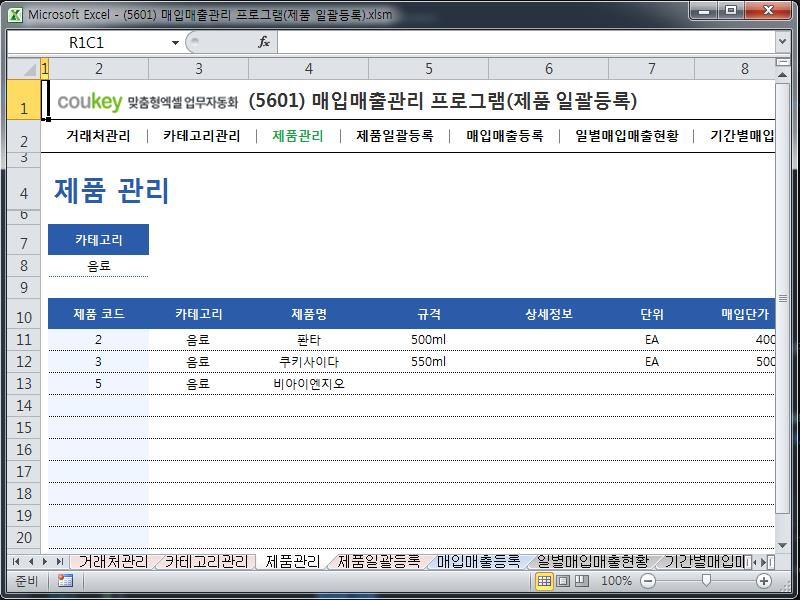
Task: Click the 단위 table header
Action: click(652, 314)
